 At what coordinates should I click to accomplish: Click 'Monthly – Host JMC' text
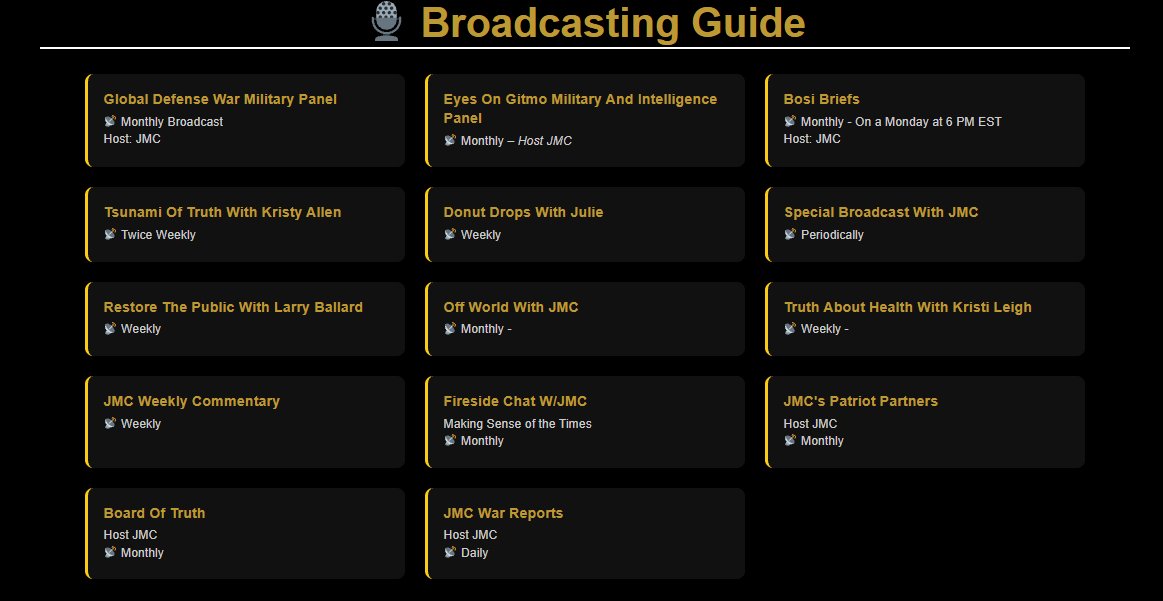point(516,141)
